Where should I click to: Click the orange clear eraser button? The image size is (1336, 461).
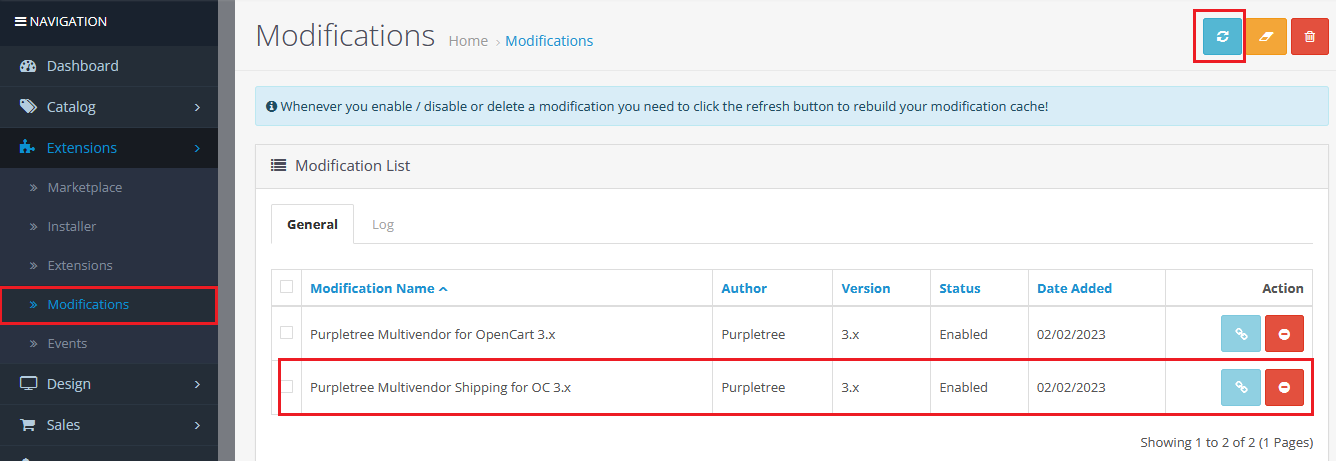pos(1267,36)
